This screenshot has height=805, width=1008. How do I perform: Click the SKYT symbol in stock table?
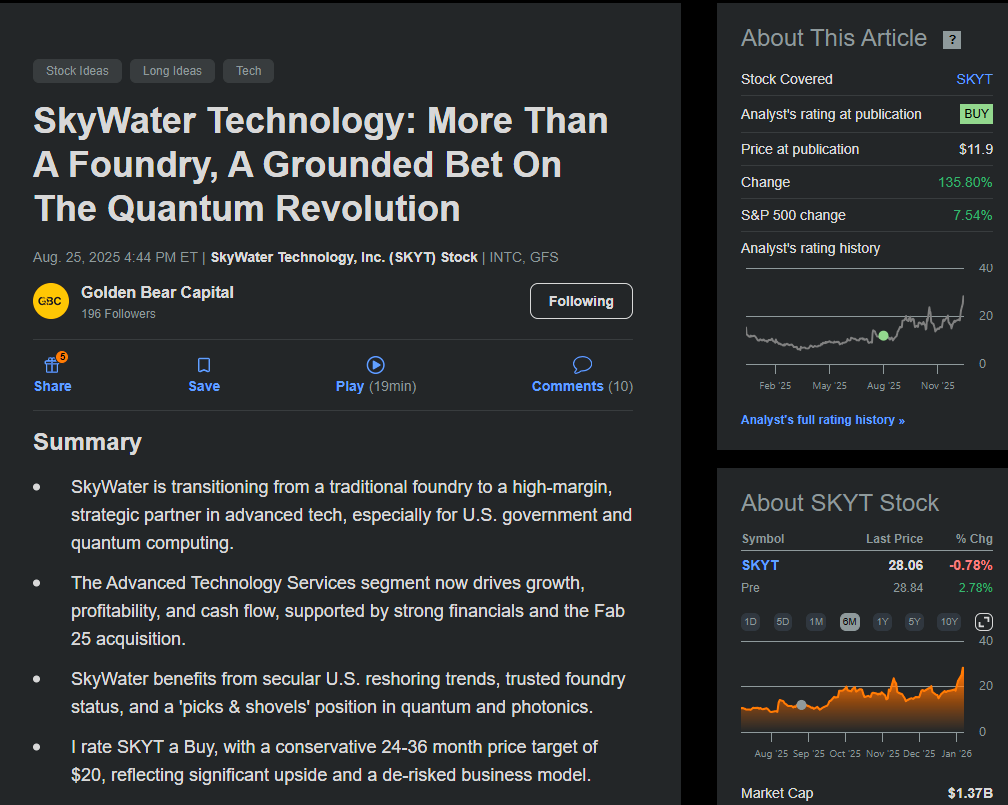760,565
